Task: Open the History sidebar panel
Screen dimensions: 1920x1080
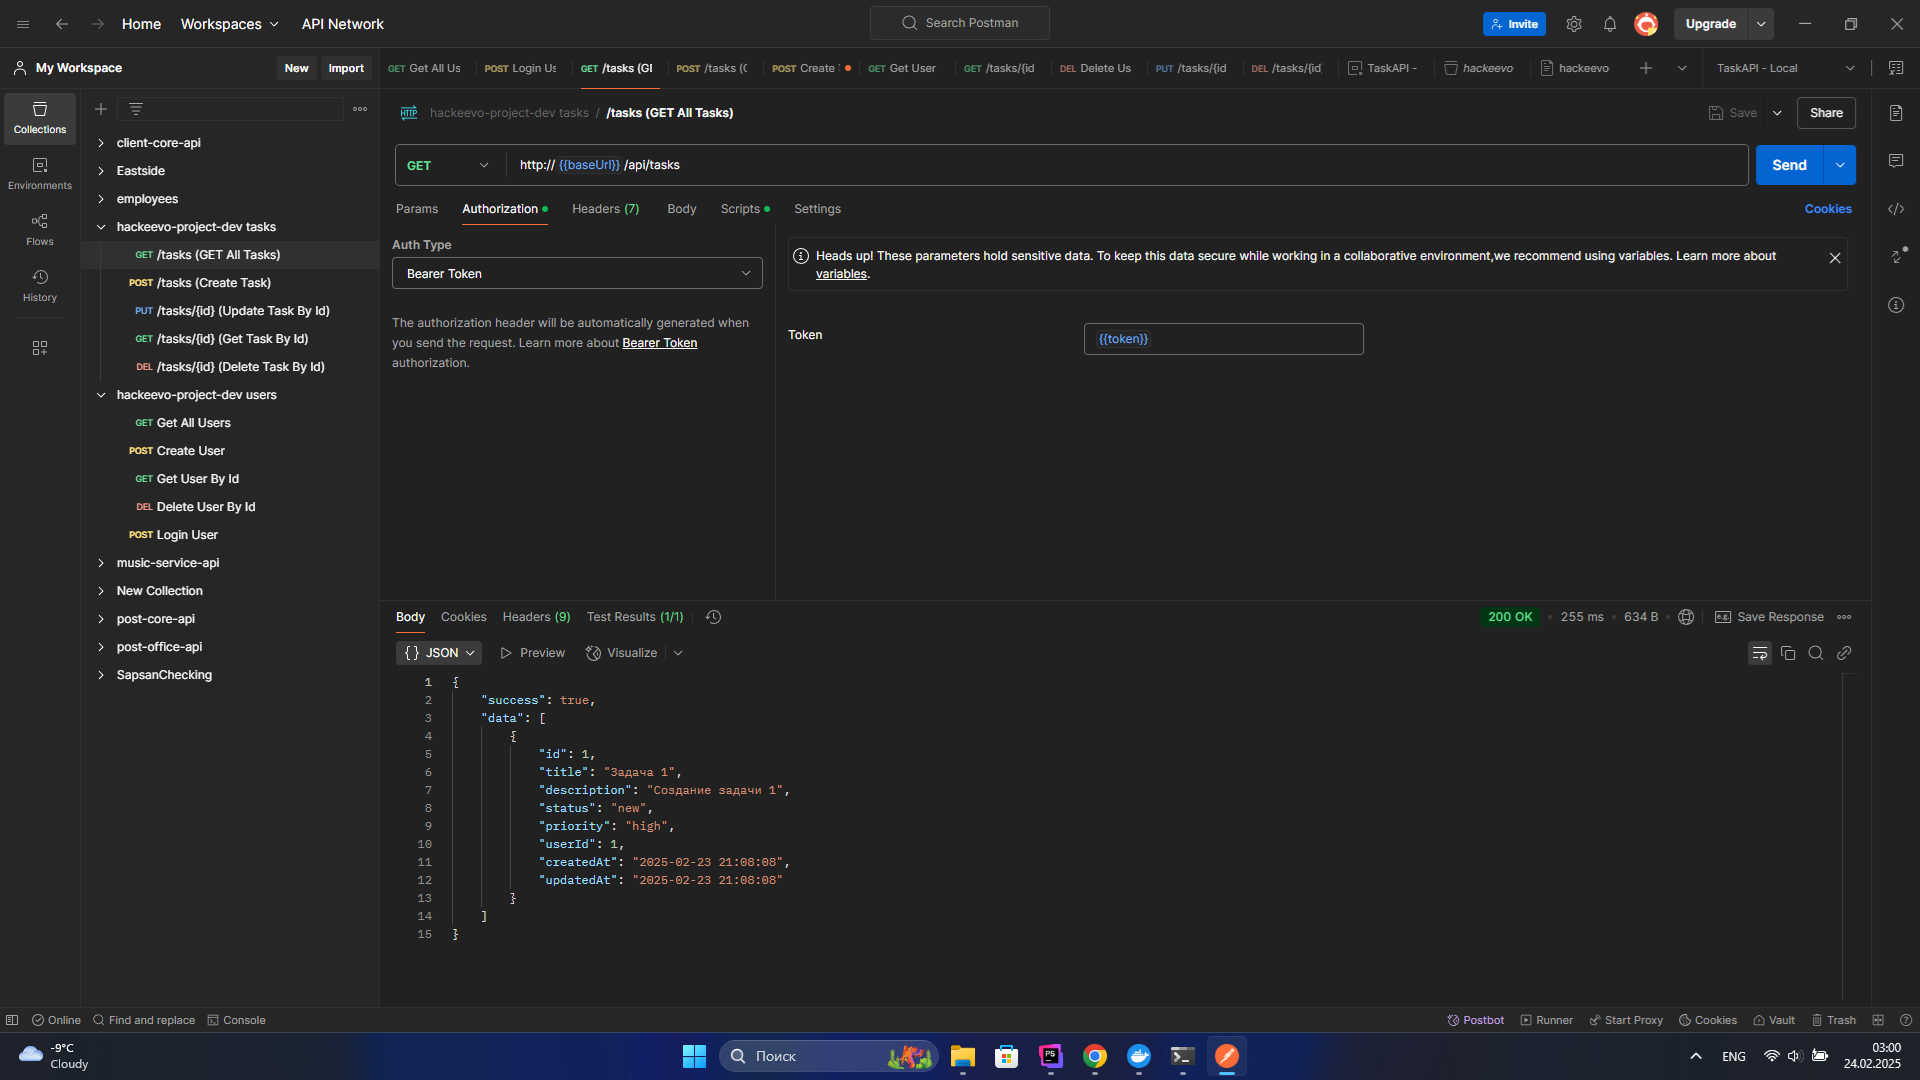Action: (39, 285)
